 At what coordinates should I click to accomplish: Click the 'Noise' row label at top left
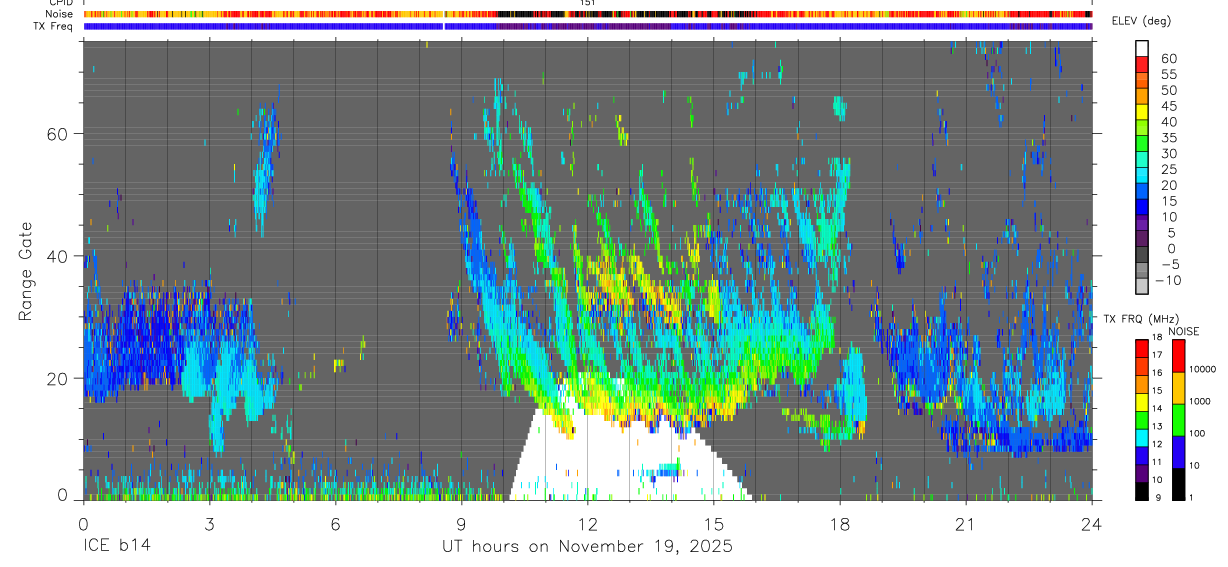click(60, 14)
